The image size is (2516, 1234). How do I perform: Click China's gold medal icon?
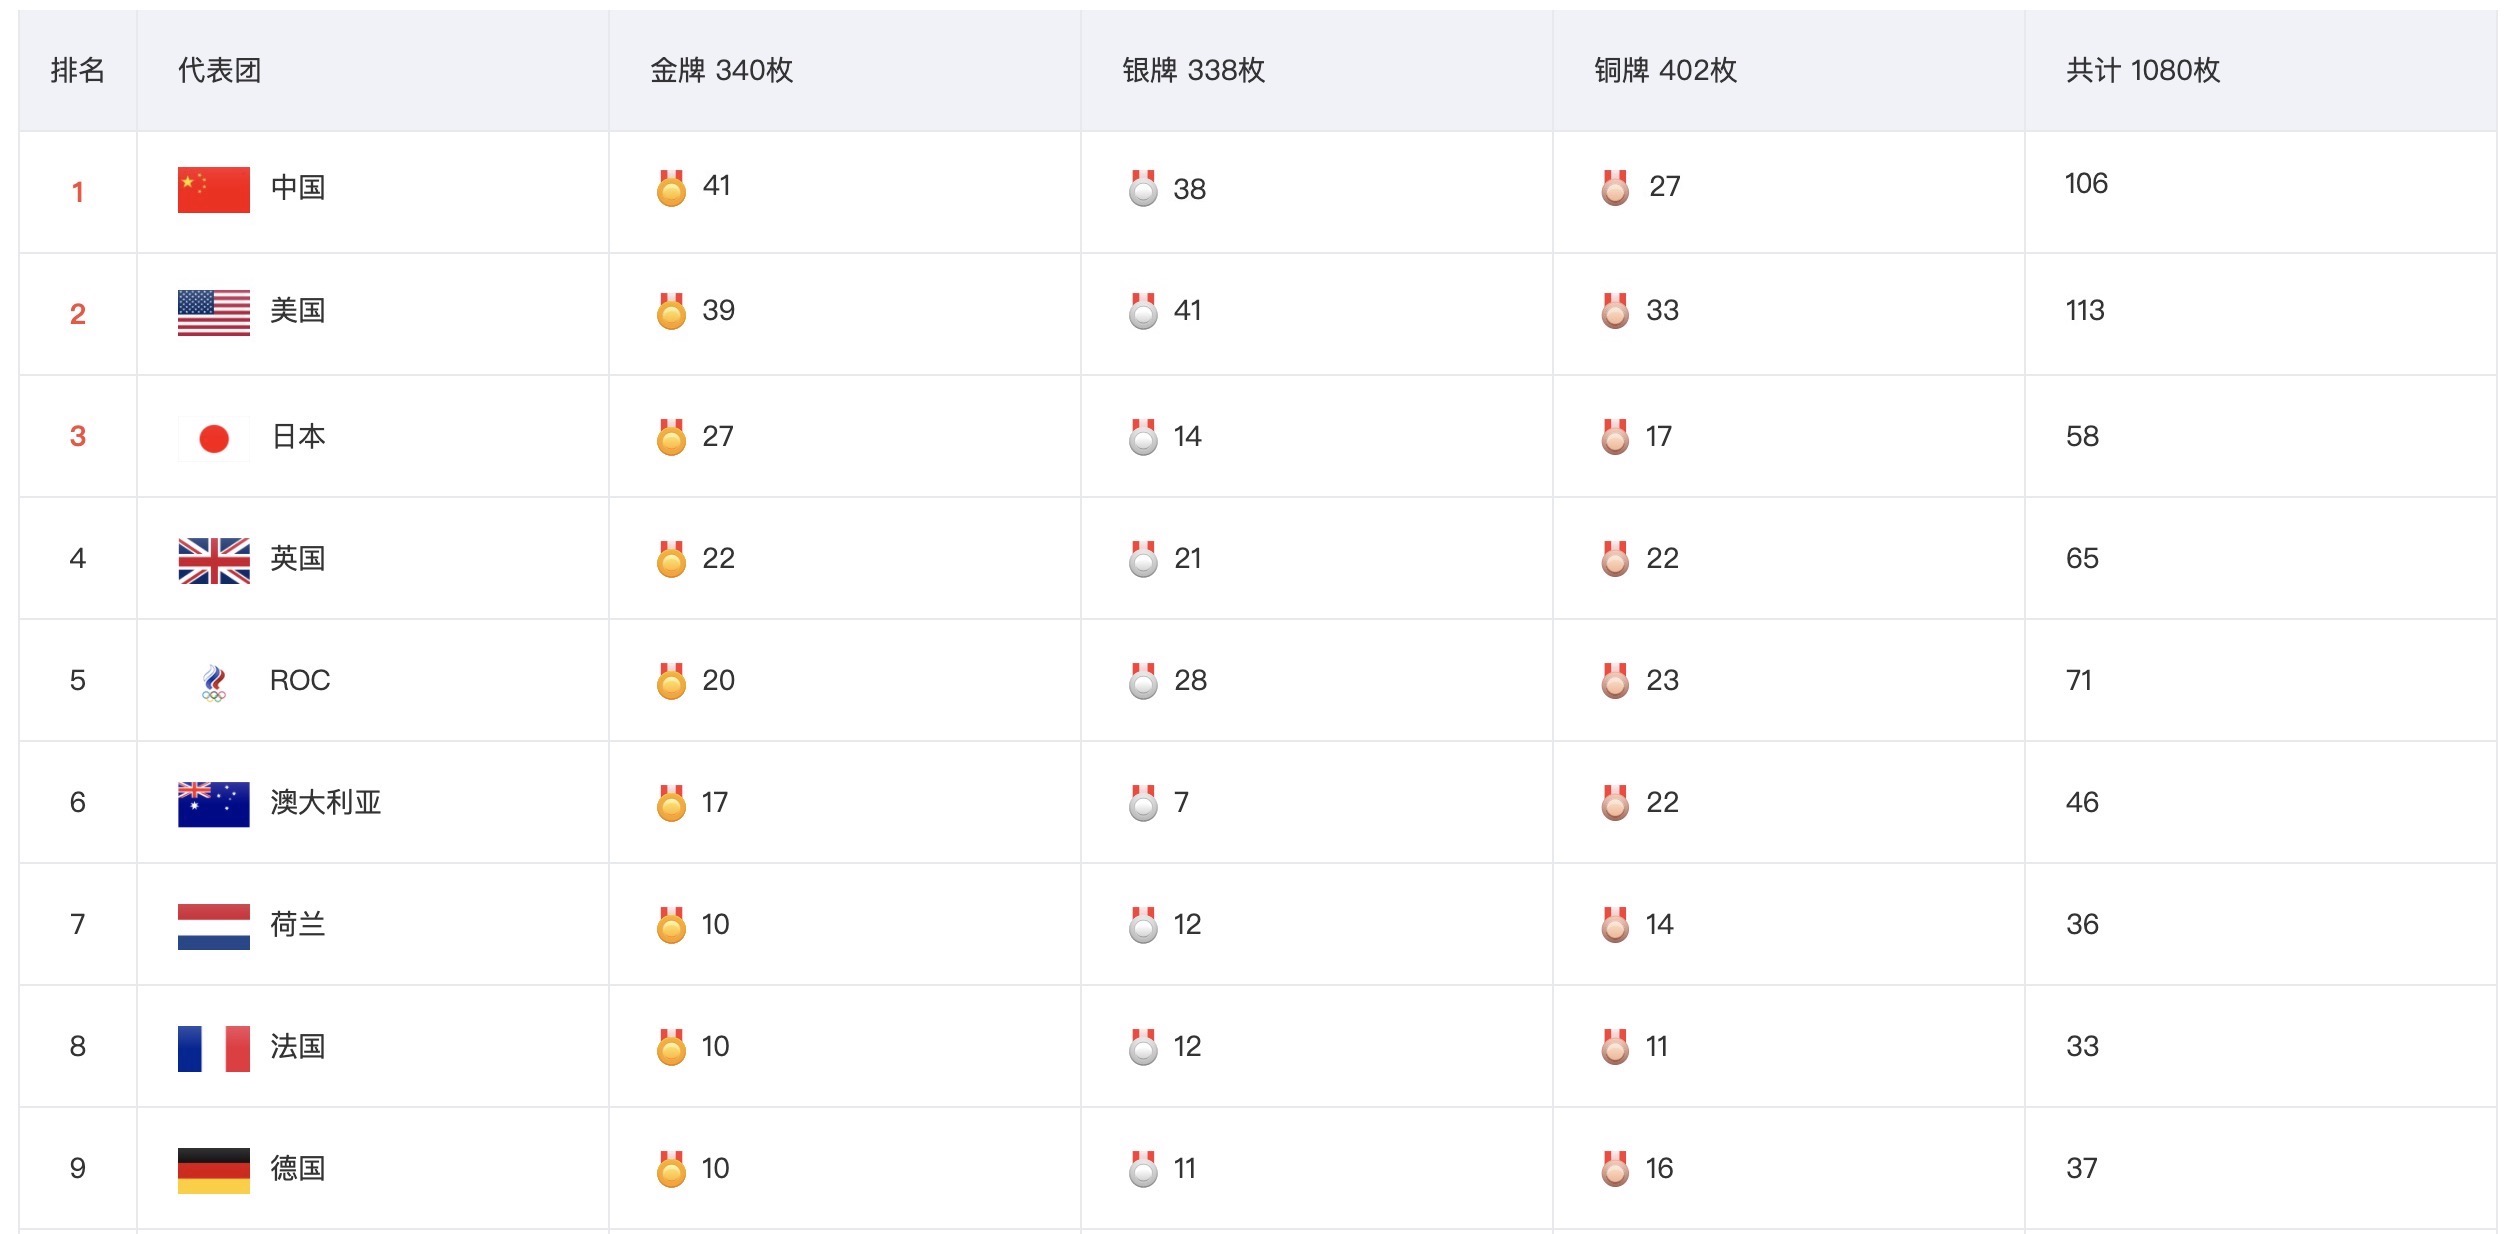[671, 188]
